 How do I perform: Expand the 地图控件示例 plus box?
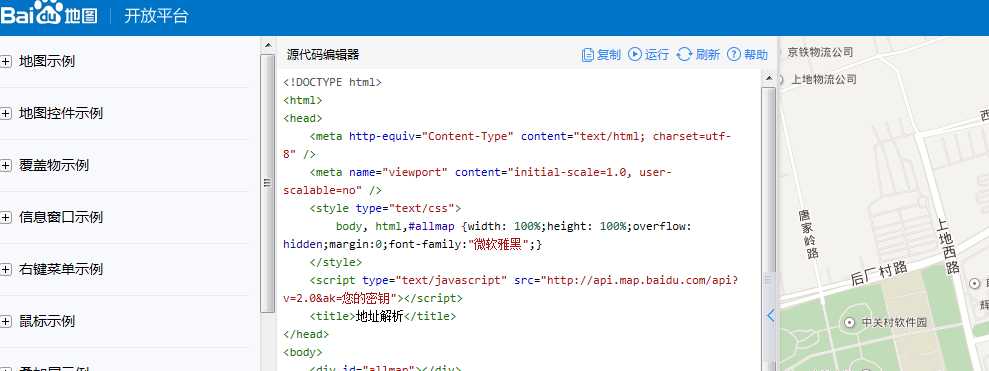(x=6, y=114)
